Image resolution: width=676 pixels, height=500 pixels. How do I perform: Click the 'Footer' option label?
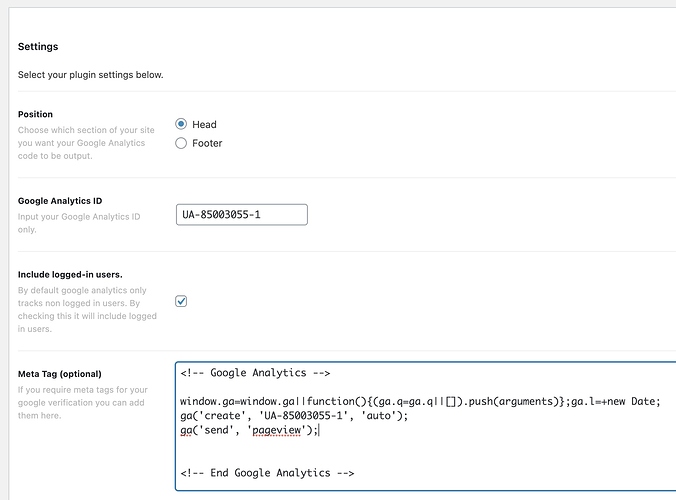pyautogui.click(x=207, y=143)
